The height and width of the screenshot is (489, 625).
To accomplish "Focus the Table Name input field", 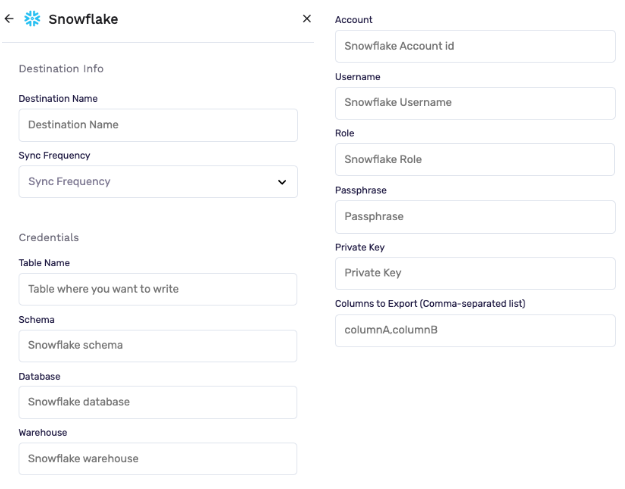I will pos(157,289).
